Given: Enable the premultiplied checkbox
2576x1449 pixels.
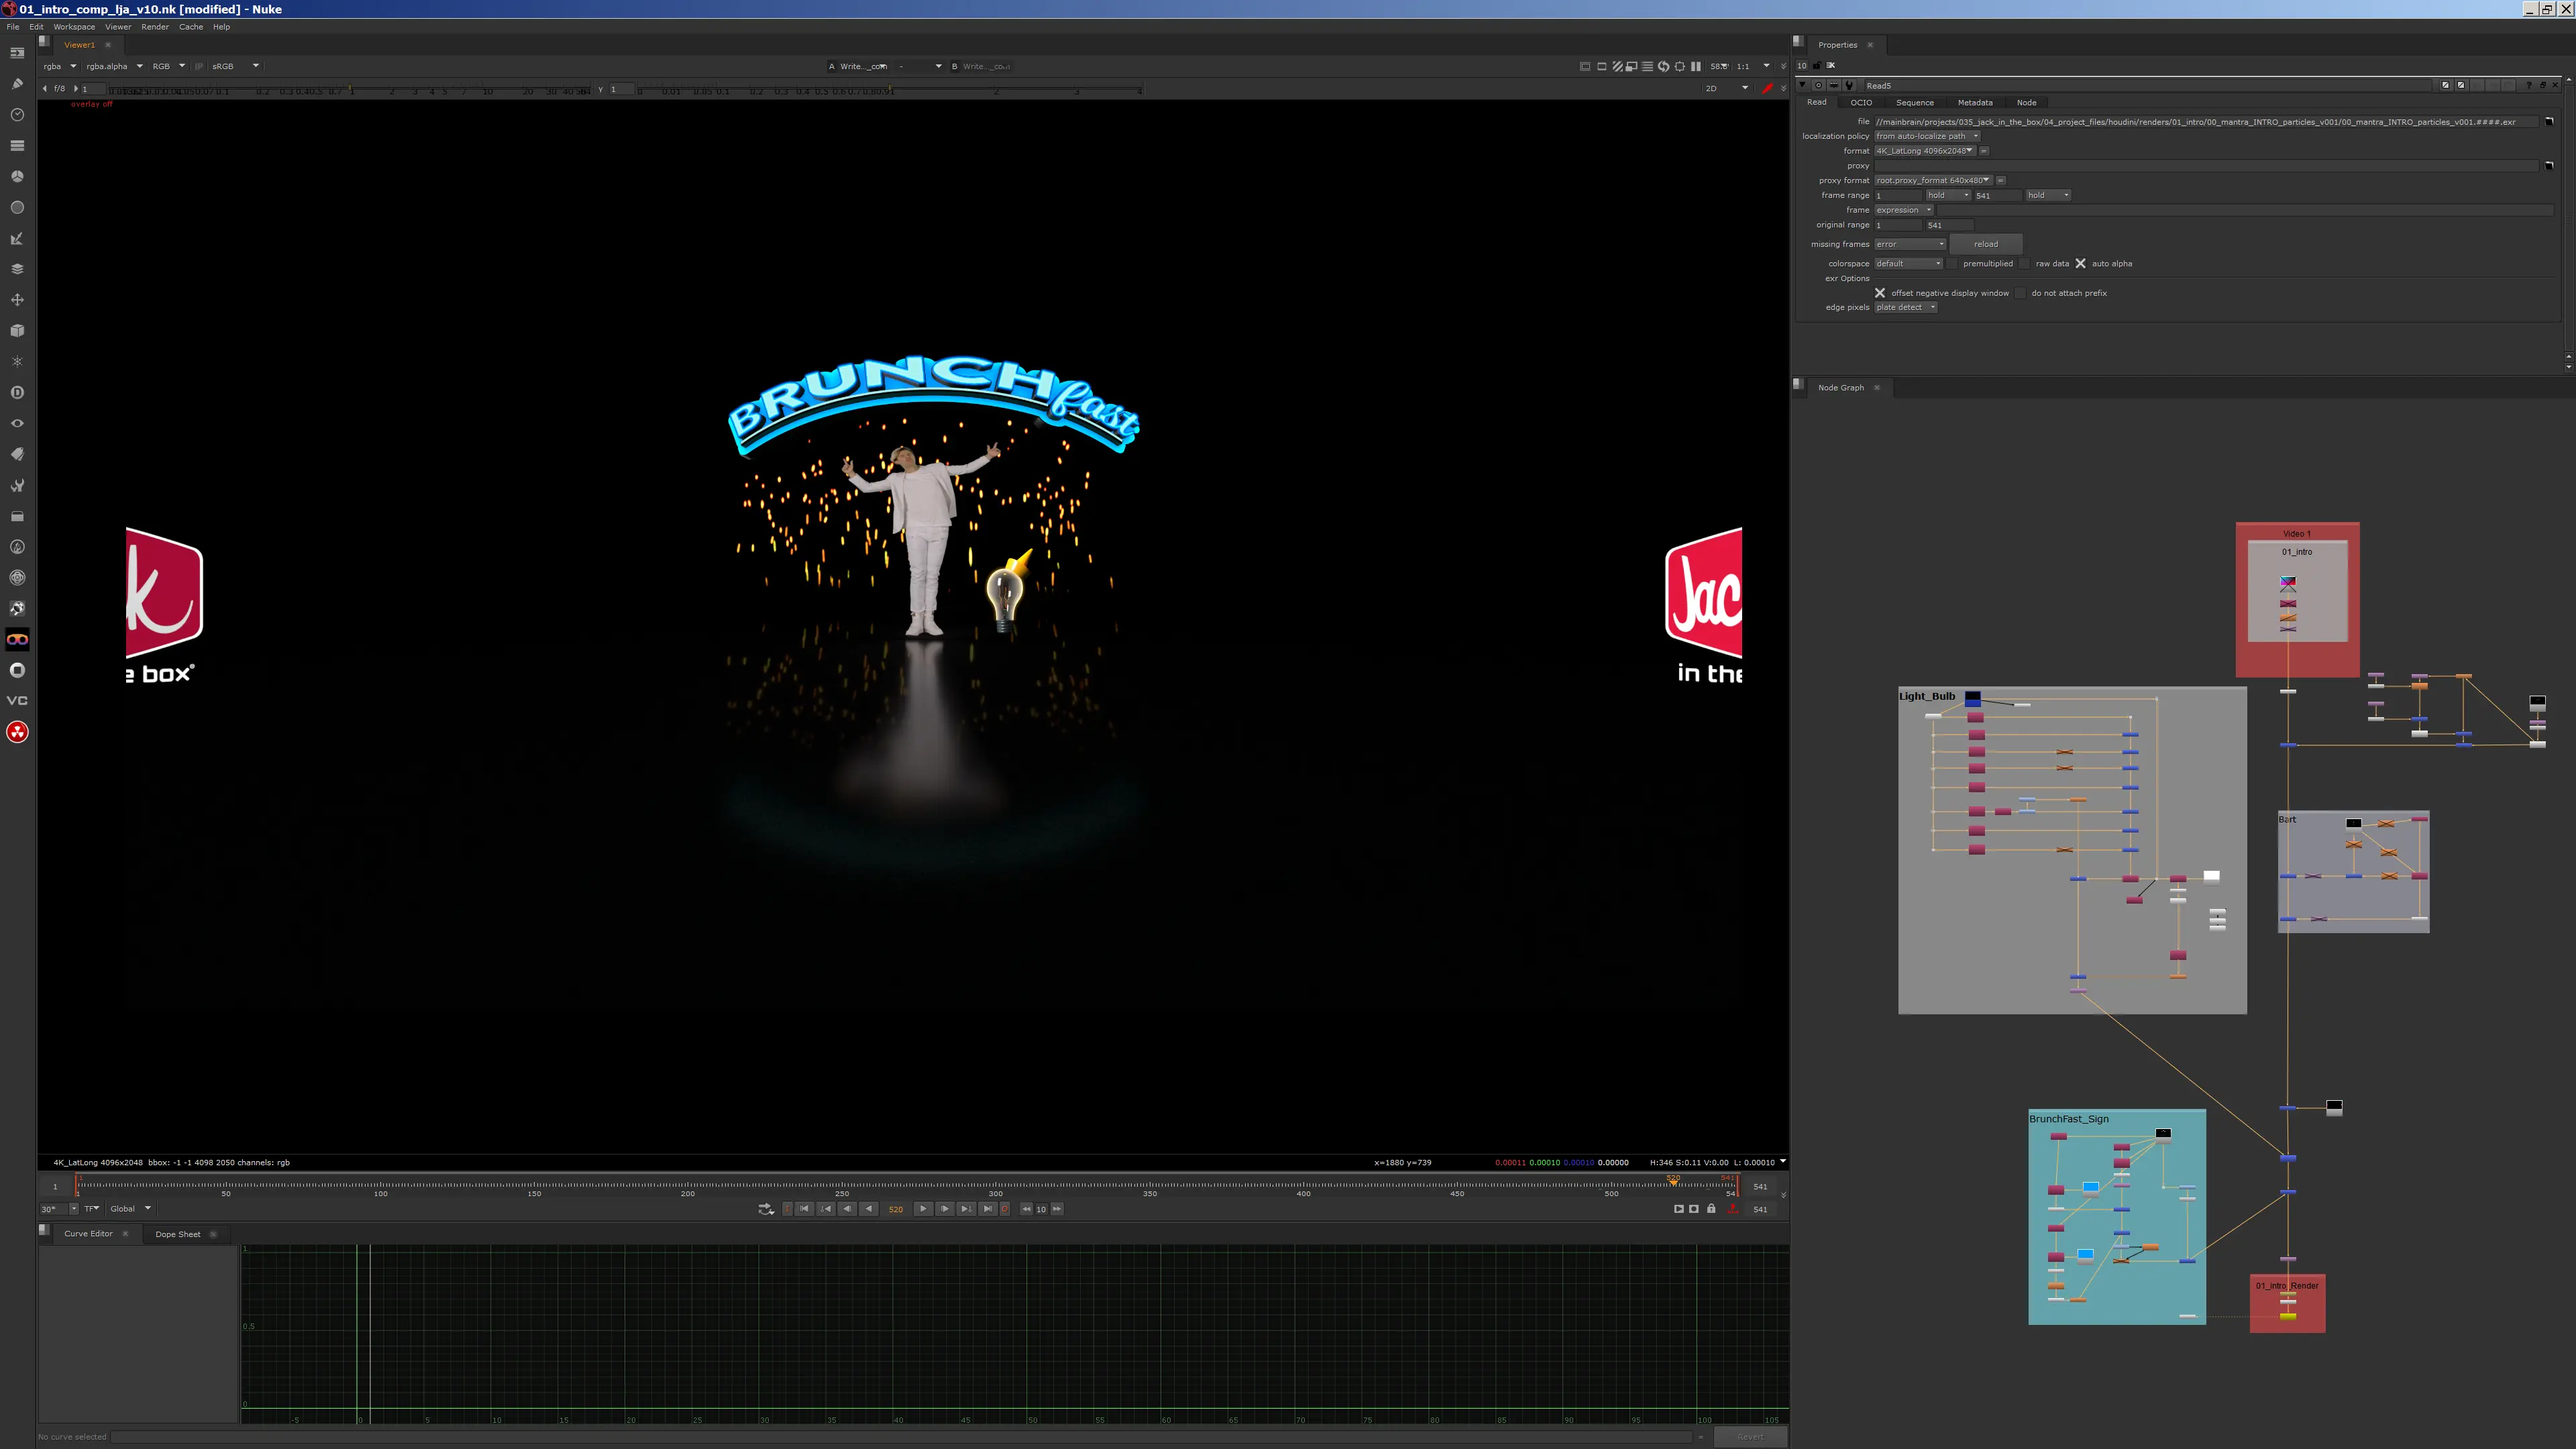Looking at the screenshot, I should [x=1952, y=264].
